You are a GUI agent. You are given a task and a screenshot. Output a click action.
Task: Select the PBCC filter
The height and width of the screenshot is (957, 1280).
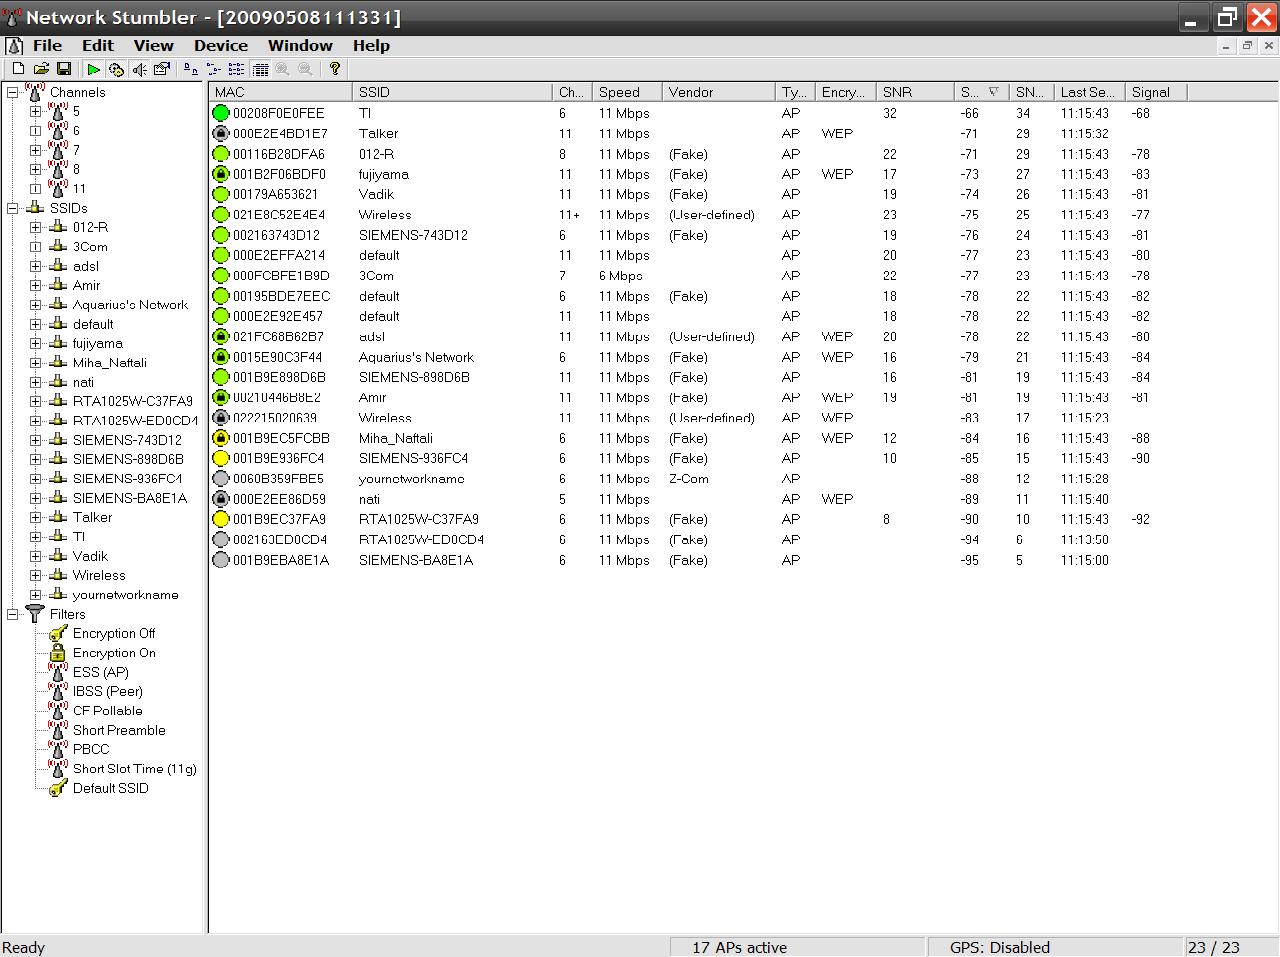coord(91,749)
